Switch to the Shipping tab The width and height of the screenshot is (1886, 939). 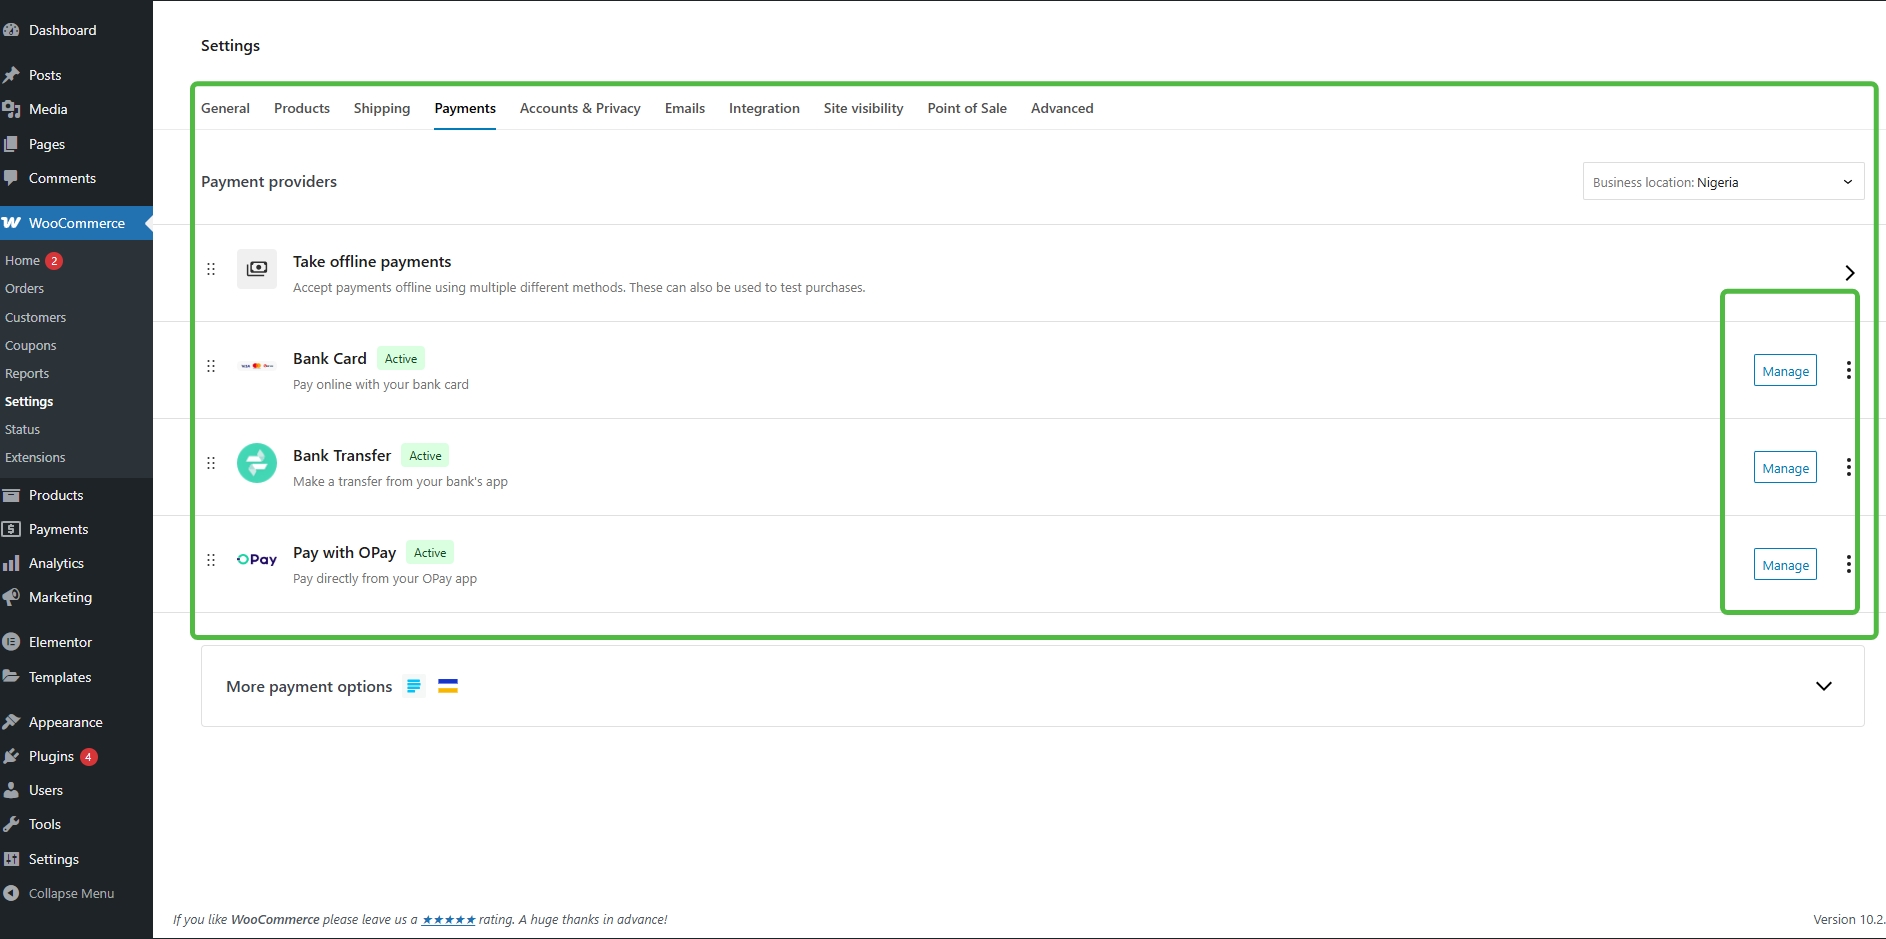[x=381, y=108]
